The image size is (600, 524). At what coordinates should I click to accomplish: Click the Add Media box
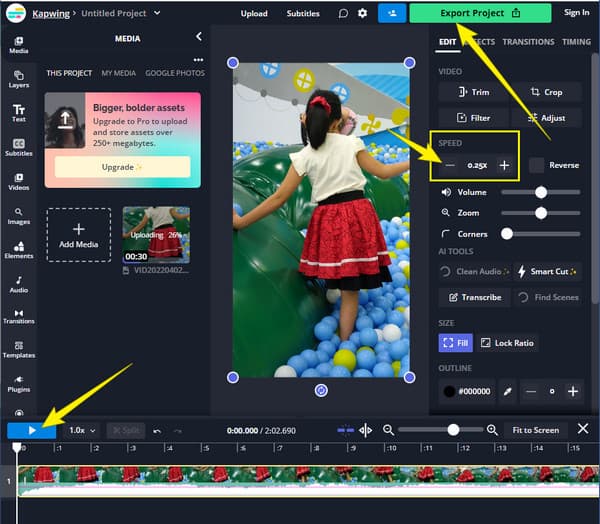pyautogui.click(x=79, y=235)
